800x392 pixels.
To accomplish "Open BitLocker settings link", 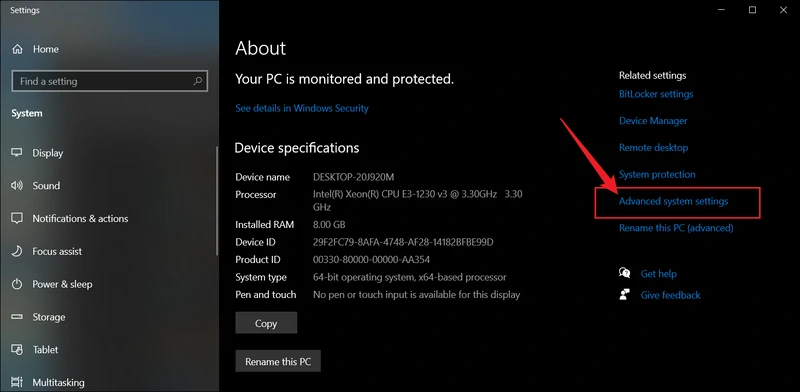I will 656,94.
